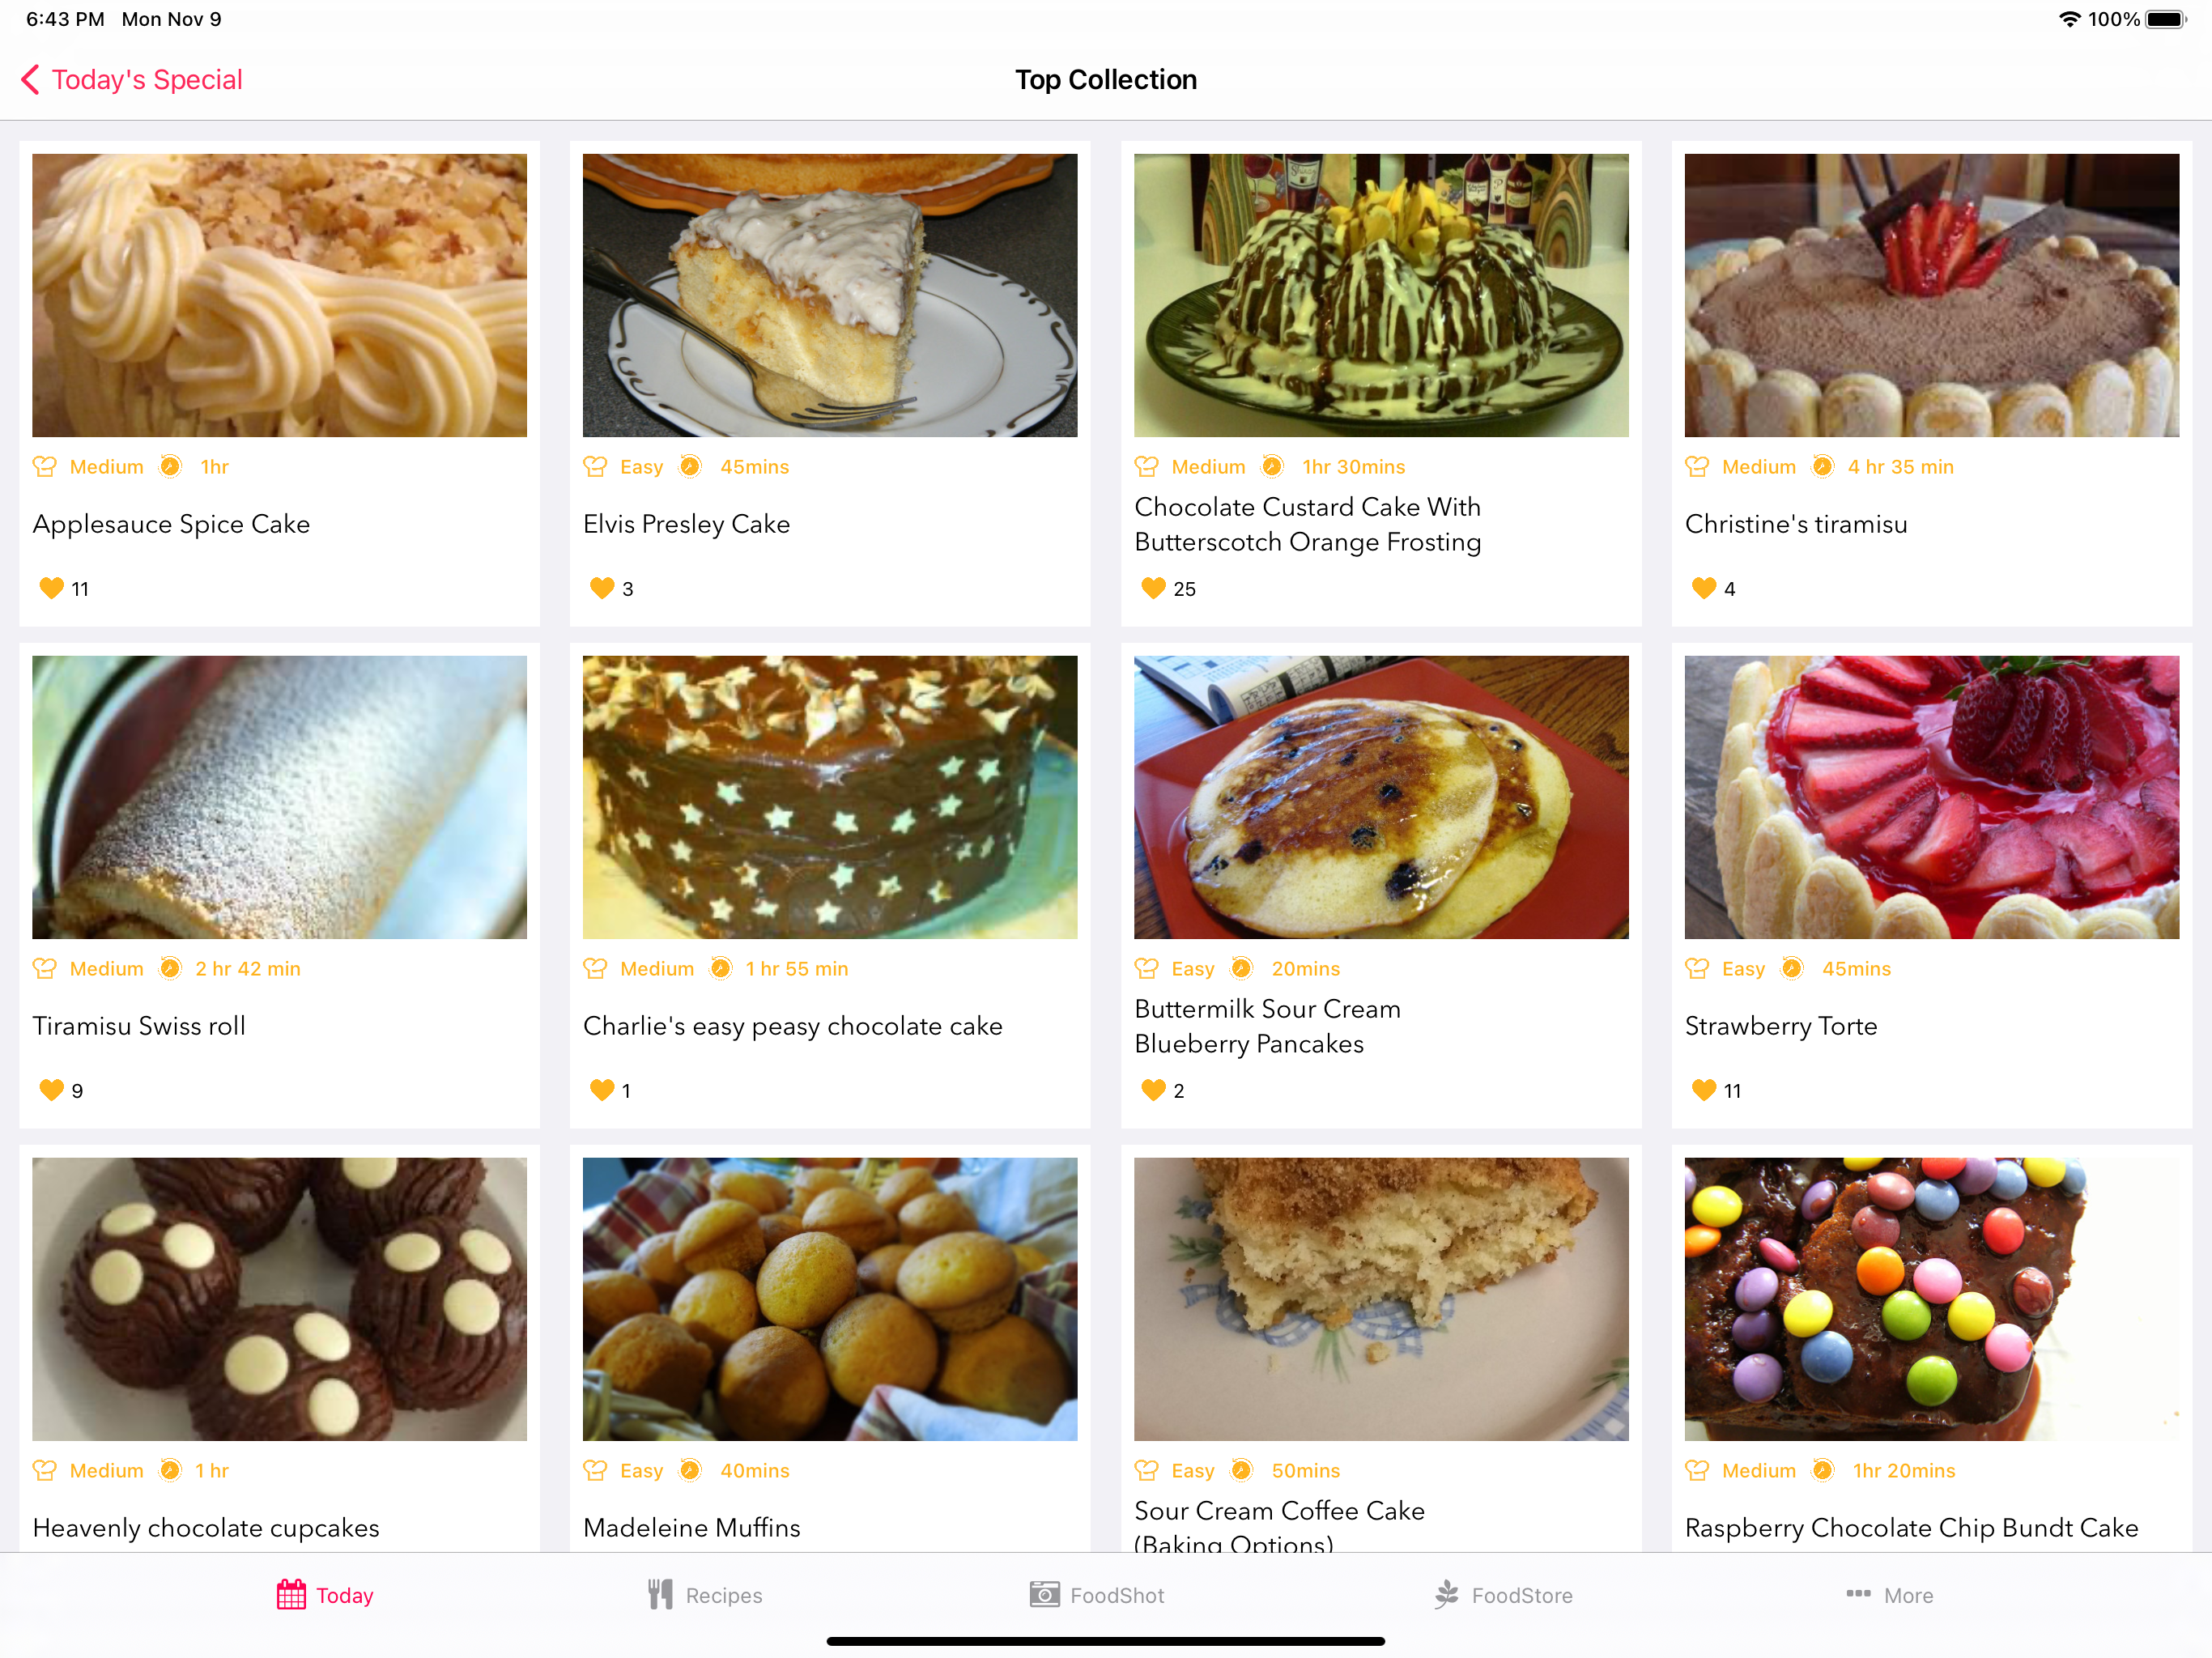The image size is (2212, 1658).
Task: Open the FoodShot tab
Action: point(1097,1595)
